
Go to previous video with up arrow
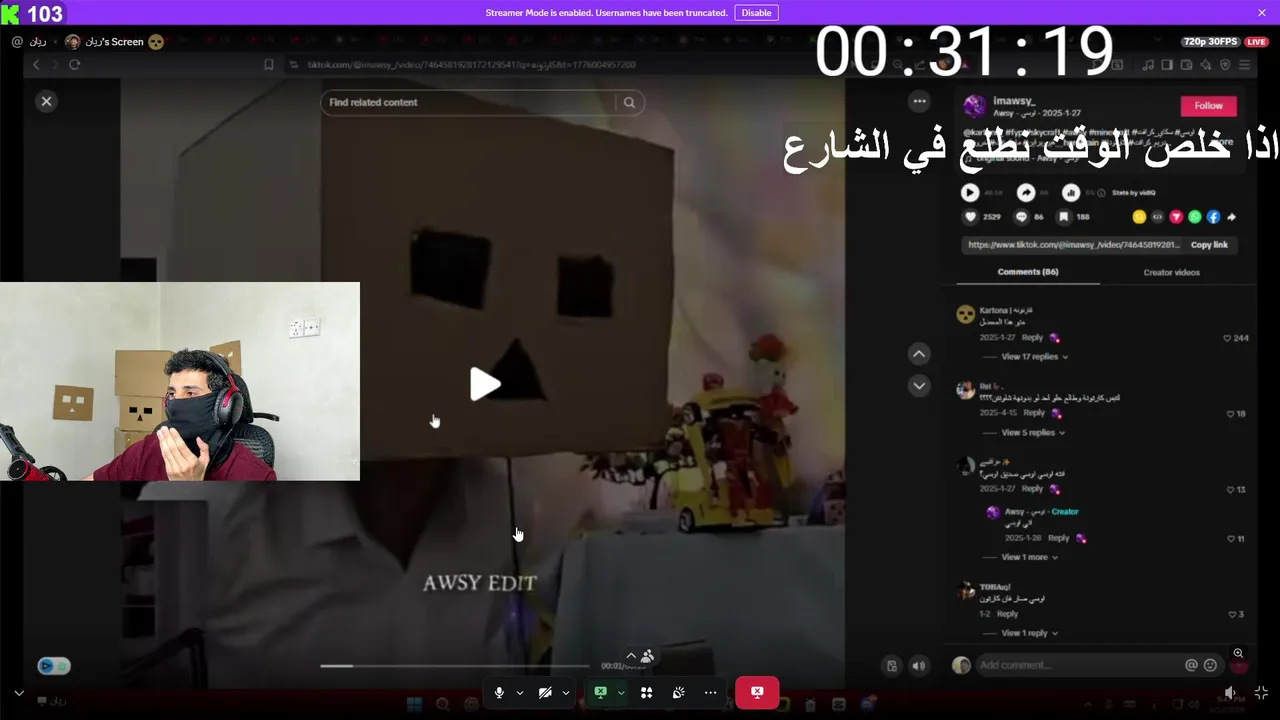[x=919, y=354]
